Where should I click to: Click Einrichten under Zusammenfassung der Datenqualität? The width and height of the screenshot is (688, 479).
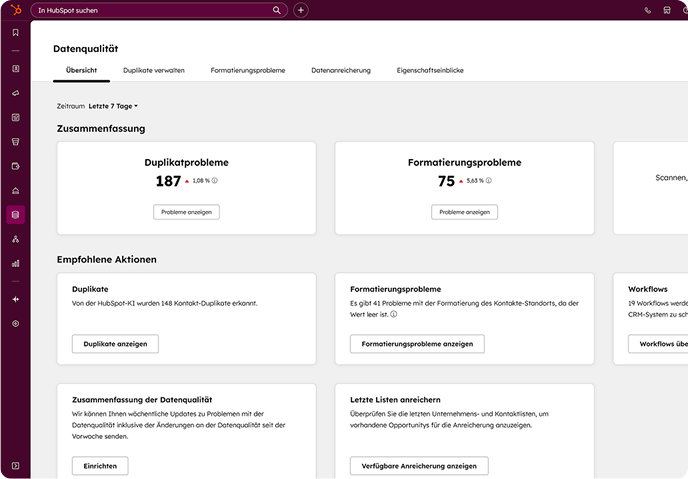point(100,466)
